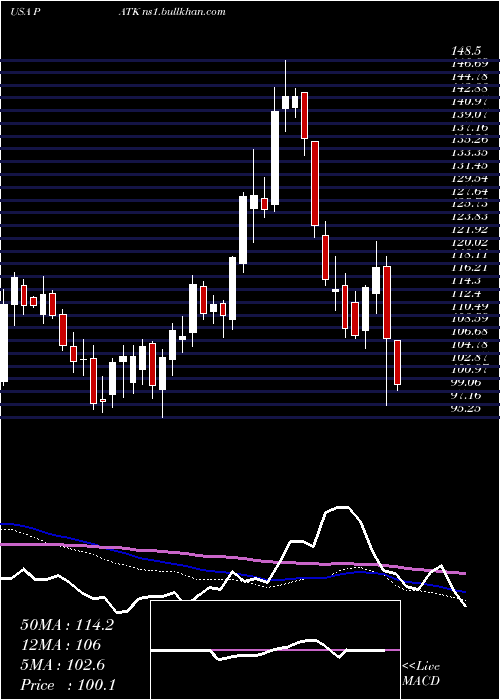The height and width of the screenshot is (700, 500).
Task: Click the 120.02 price axis label
Action: tap(469, 242)
